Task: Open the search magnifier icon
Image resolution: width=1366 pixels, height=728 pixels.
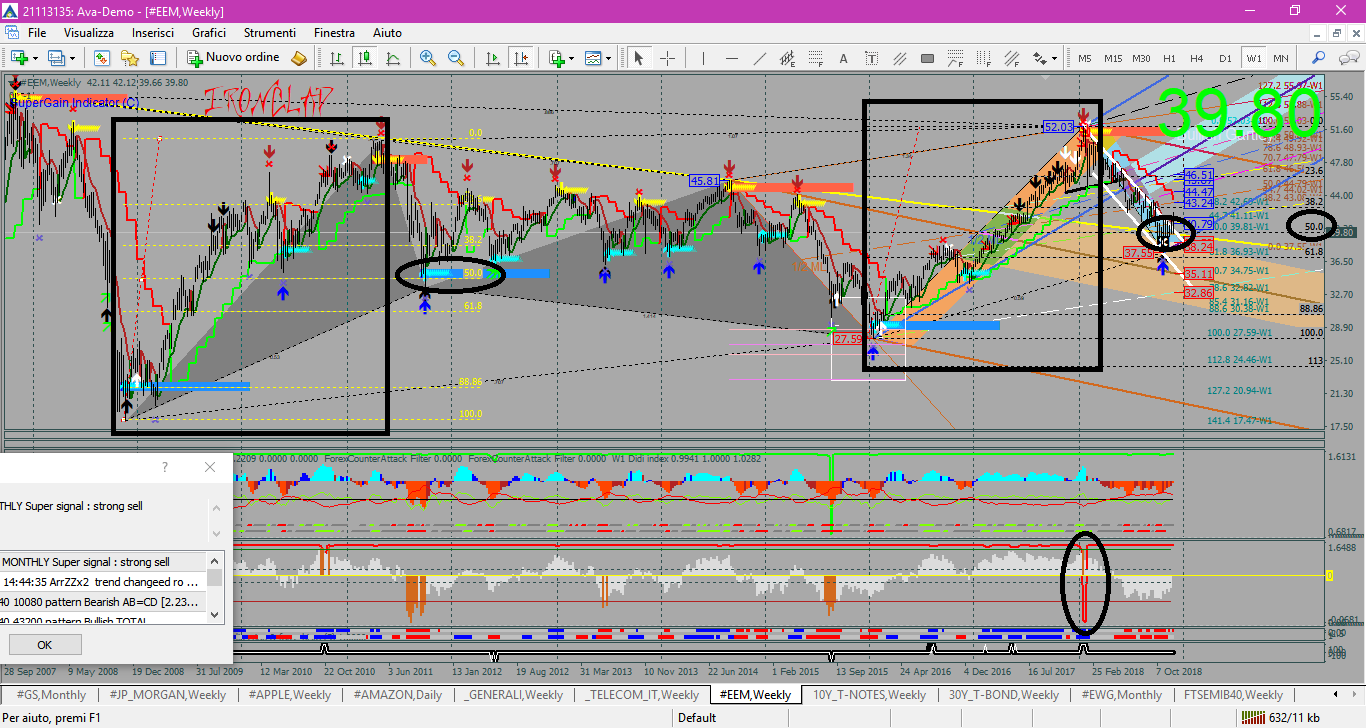Action: [1319, 58]
